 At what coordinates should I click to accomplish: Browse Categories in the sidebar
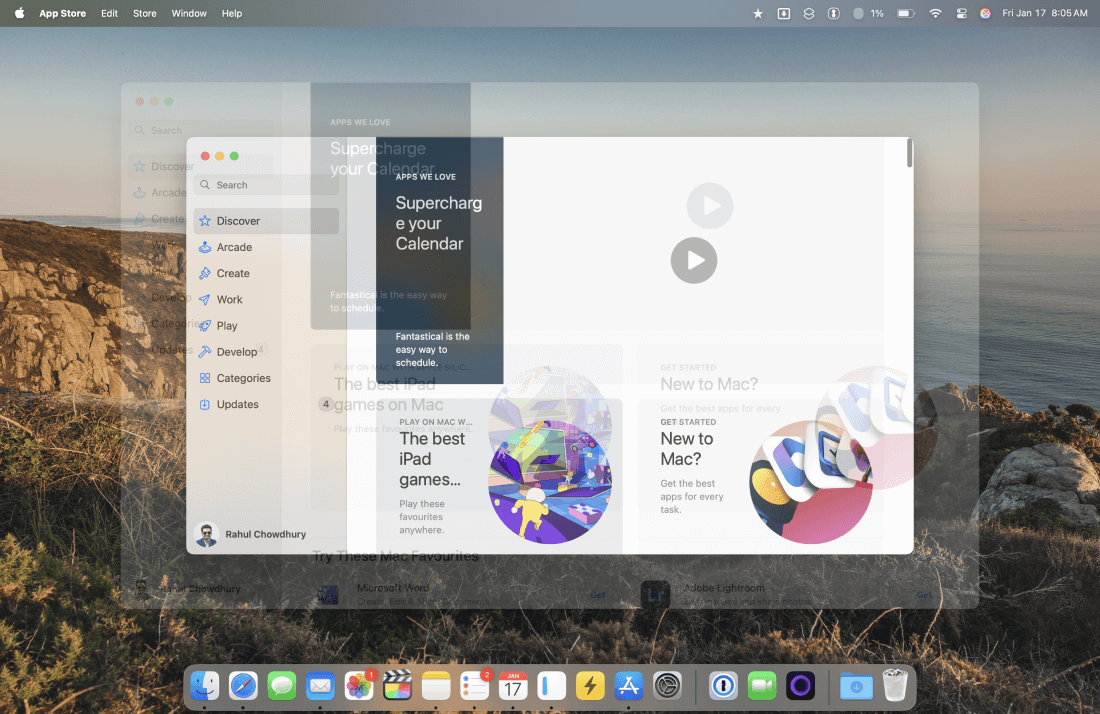pyautogui.click(x=243, y=378)
